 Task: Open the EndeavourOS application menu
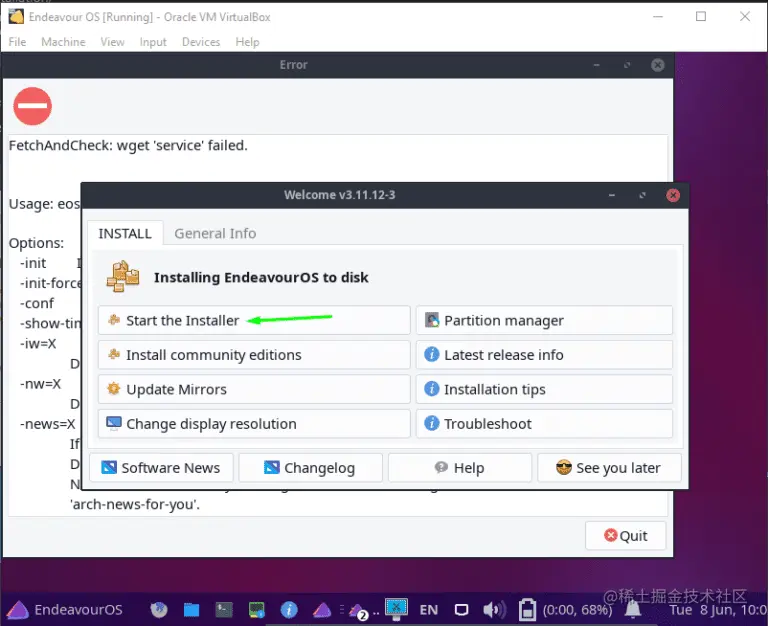tap(64, 609)
